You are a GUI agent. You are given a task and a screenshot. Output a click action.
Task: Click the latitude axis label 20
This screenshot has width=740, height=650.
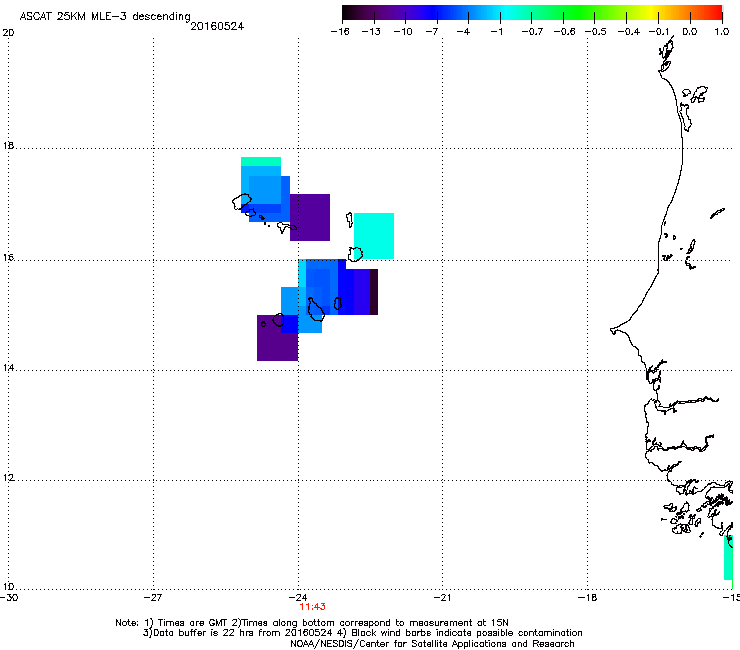click(9, 33)
